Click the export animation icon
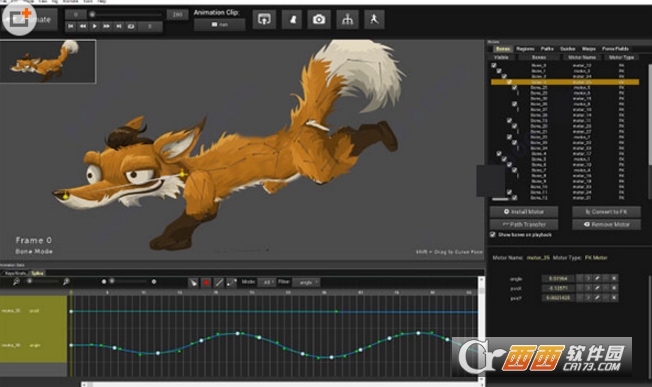Image resolution: width=652 pixels, height=387 pixels. [x=264, y=19]
